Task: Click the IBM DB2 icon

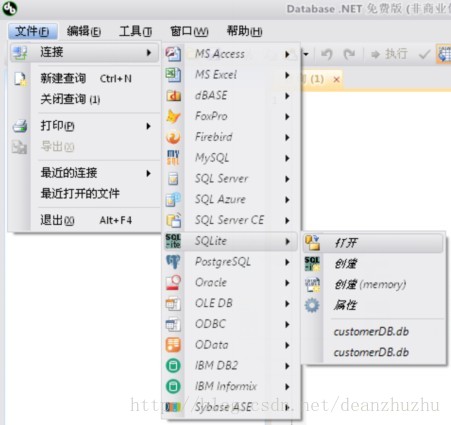Action: pyautogui.click(x=173, y=366)
